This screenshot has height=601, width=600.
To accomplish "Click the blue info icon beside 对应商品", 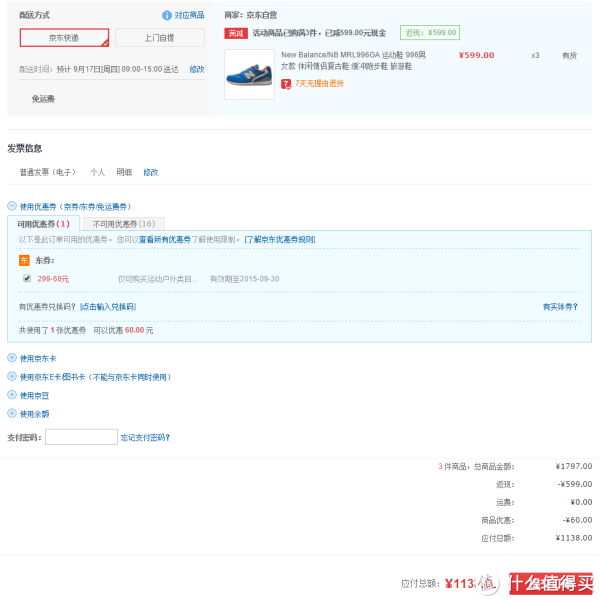I will click(167, 15).
